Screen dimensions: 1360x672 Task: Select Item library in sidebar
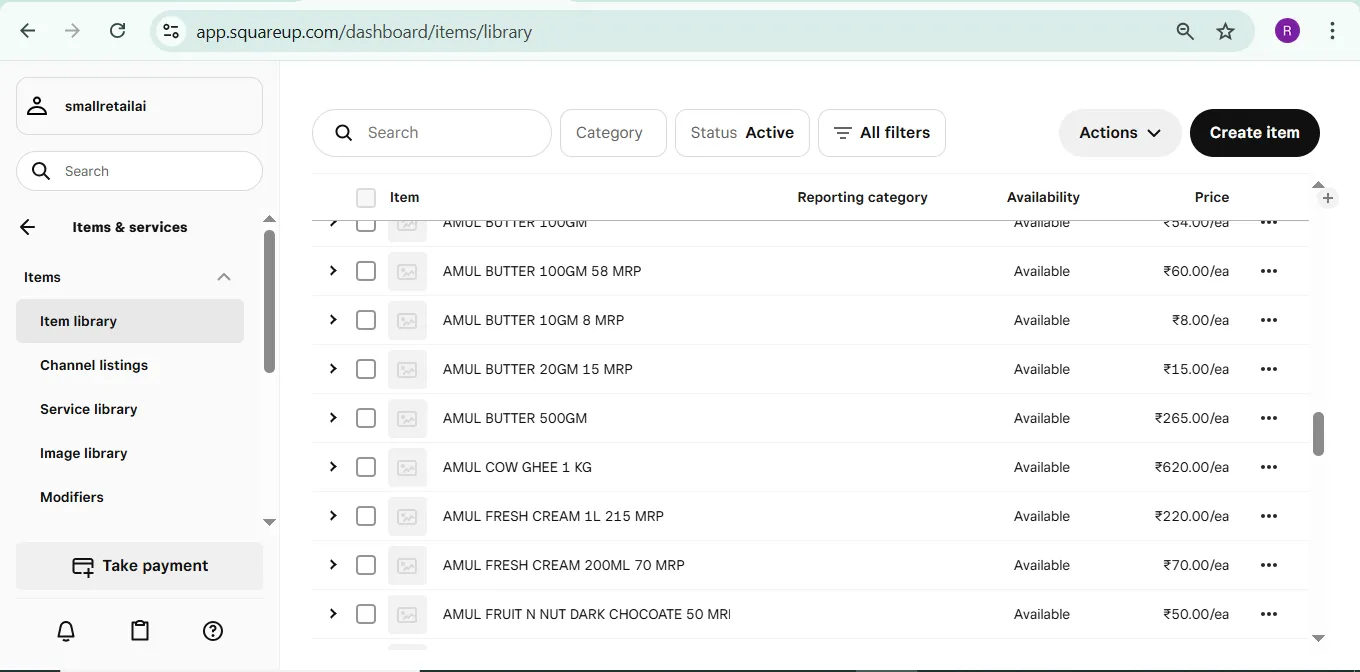tap(130, 321)
